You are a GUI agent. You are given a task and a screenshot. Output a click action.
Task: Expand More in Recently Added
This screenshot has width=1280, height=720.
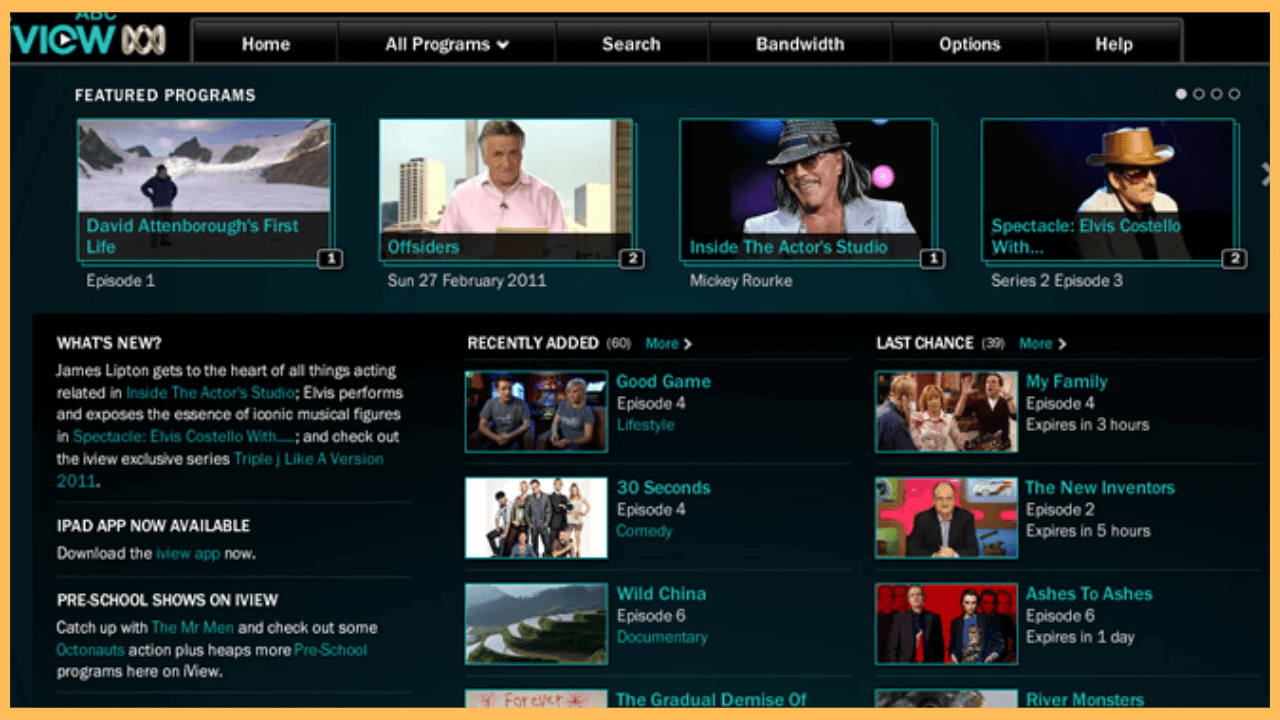point(668,344)
